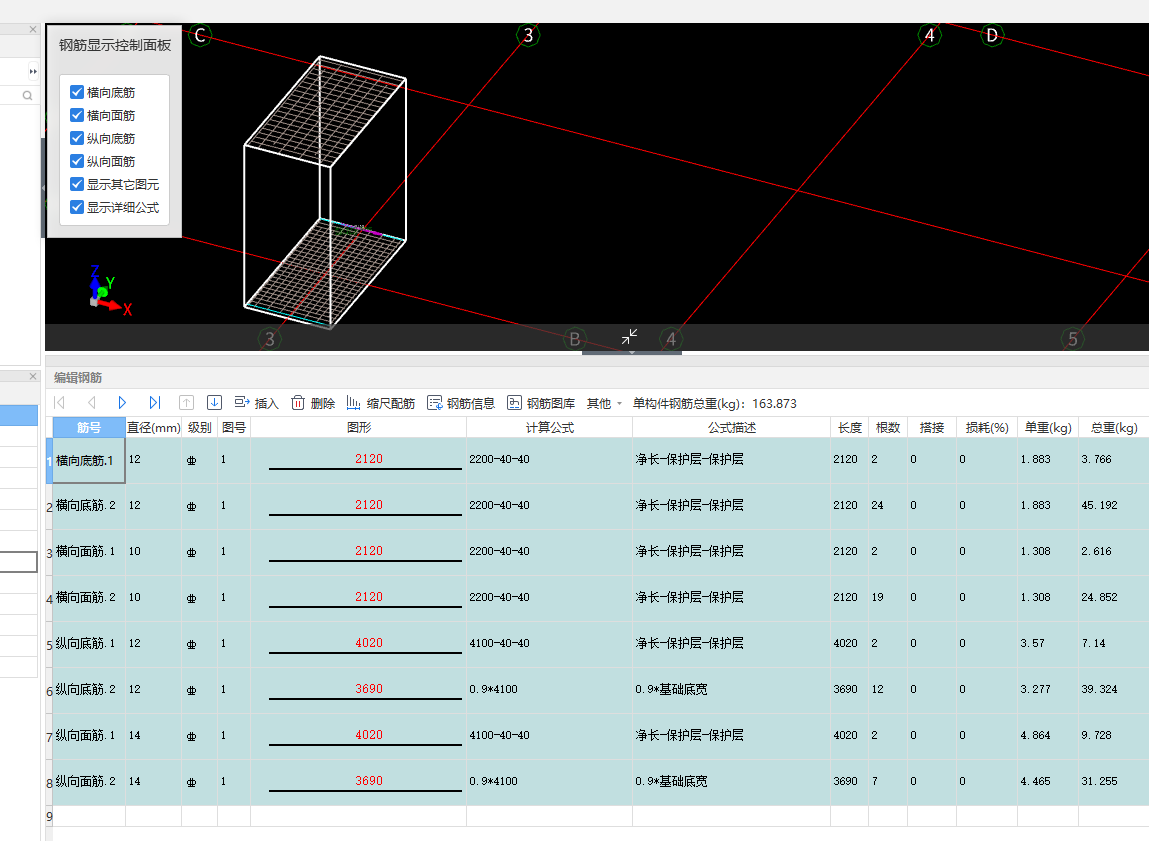This screenshot has height=841, width=1149.
Task: Select row 横向底筋.1
Action: pos(597,460)
